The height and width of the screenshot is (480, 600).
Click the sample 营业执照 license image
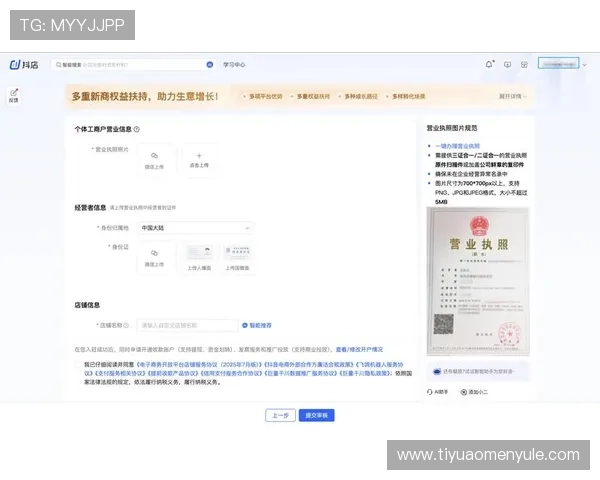click(478, 281)
